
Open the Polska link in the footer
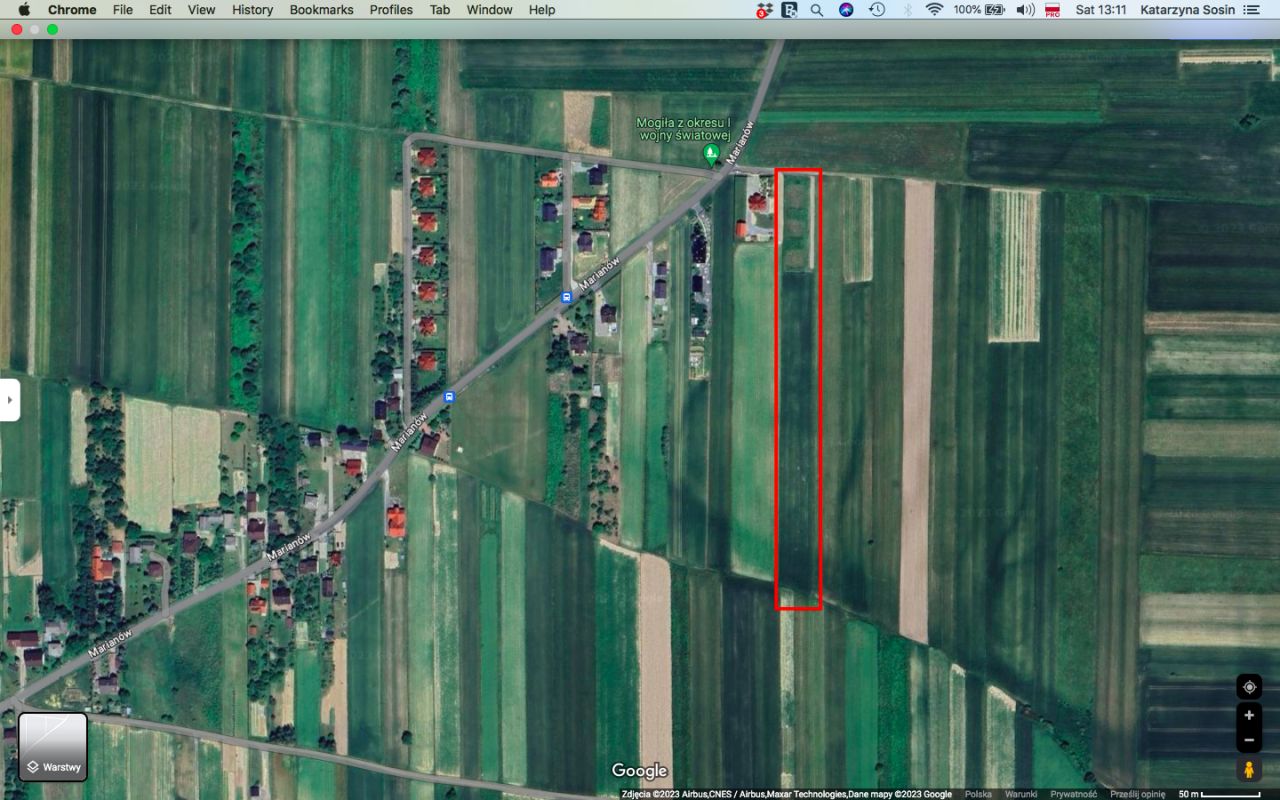pyautogui.click(x=978, y=794)
